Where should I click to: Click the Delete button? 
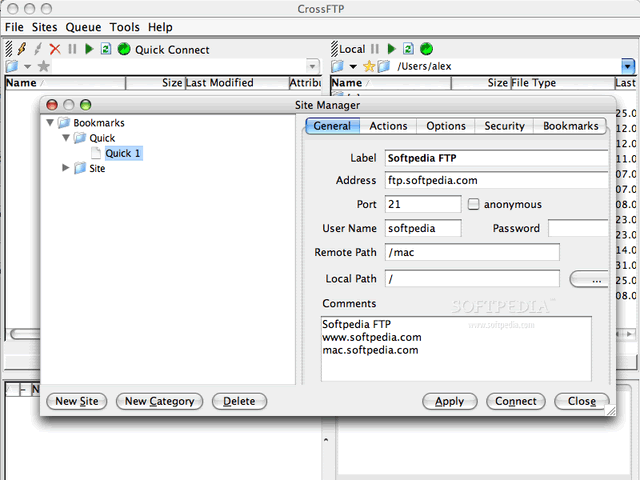click(239, 401)
